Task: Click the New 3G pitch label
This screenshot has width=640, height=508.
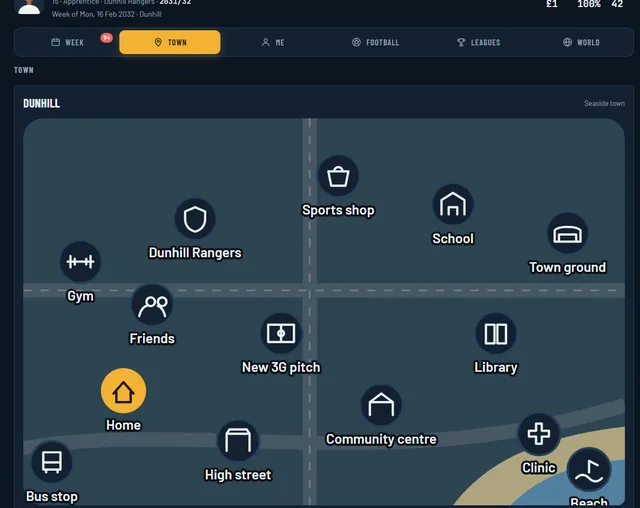Action: [281, 367]
